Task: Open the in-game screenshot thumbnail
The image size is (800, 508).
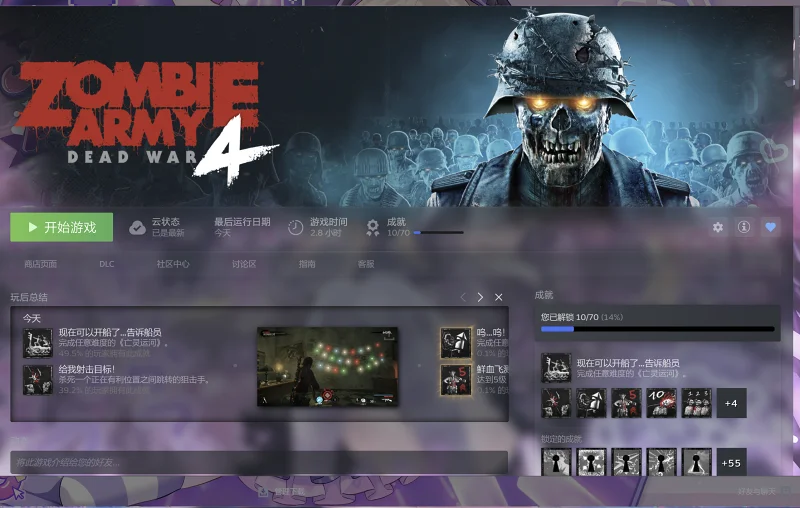Action: tap(327, 367)
